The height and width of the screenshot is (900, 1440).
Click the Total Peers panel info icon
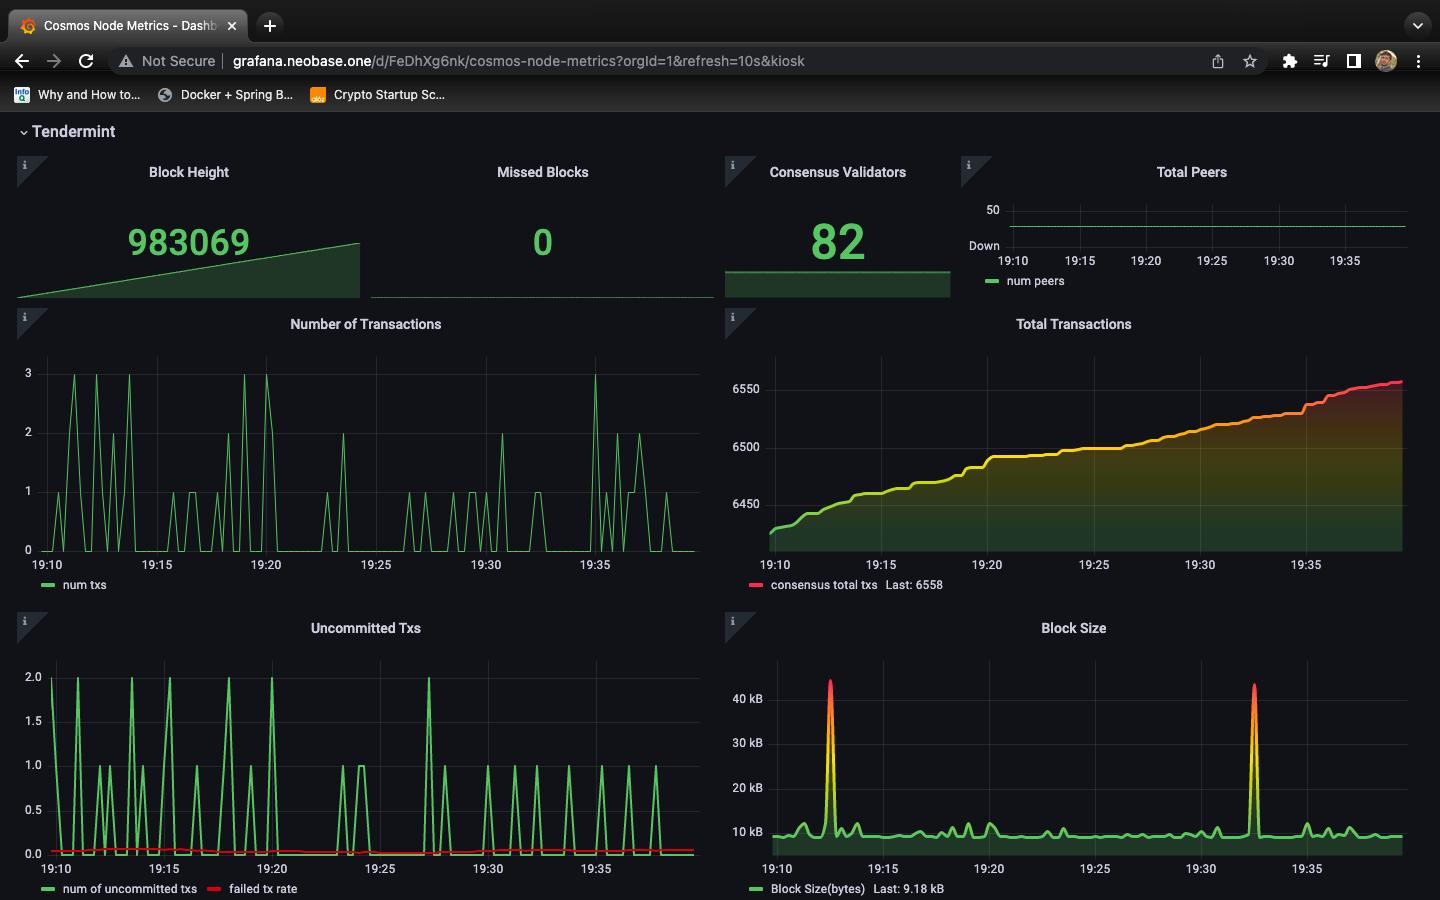click(x=969, y=166)
